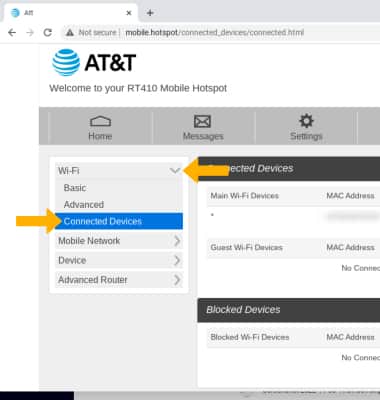The width and height of the screenshot is (380, 400).
Task: Click the Connected Devices panel title
Action: tap(250, 168)
